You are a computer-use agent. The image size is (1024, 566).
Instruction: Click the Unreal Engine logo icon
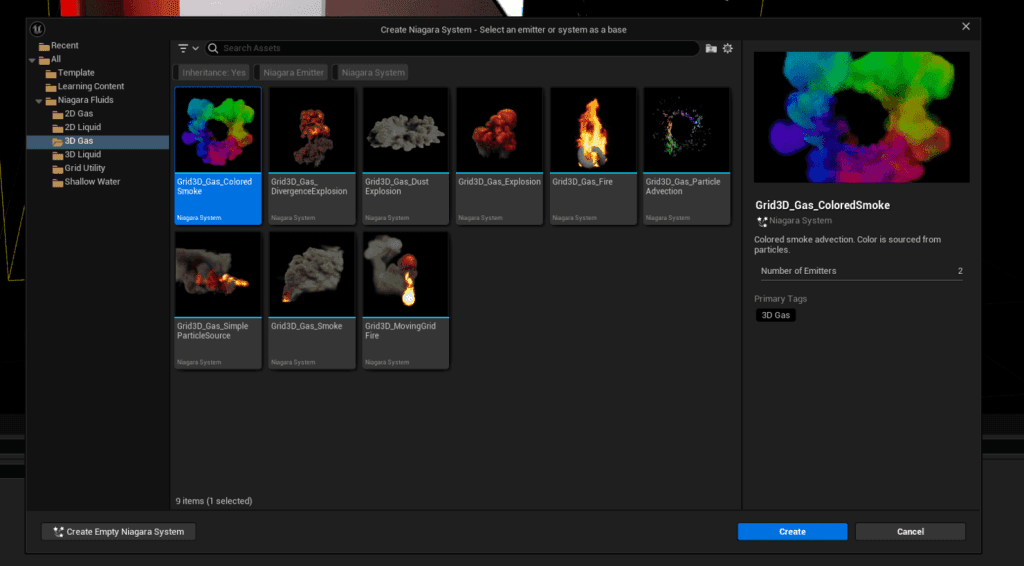(x=38, y=29)
